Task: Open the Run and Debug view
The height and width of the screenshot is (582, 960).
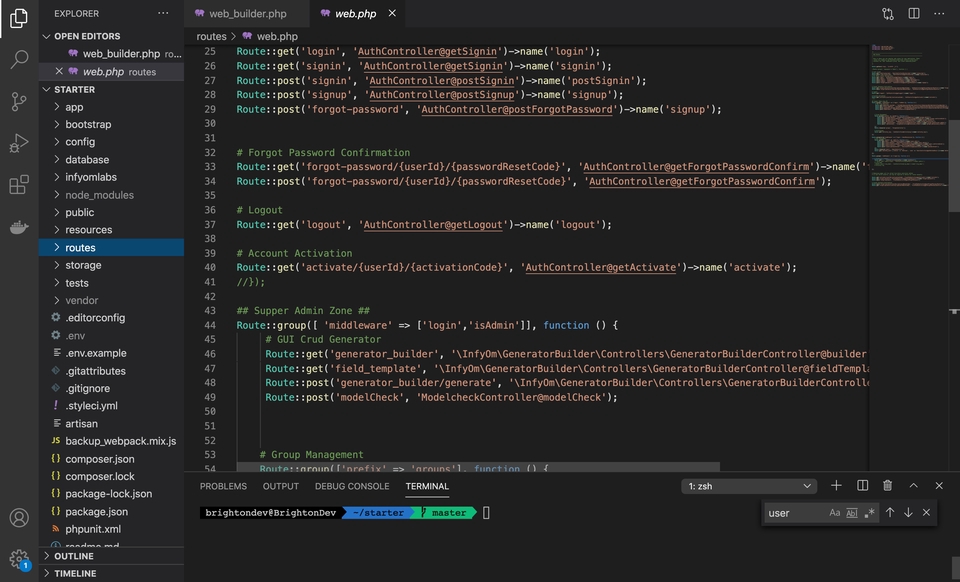Action: 18,143
